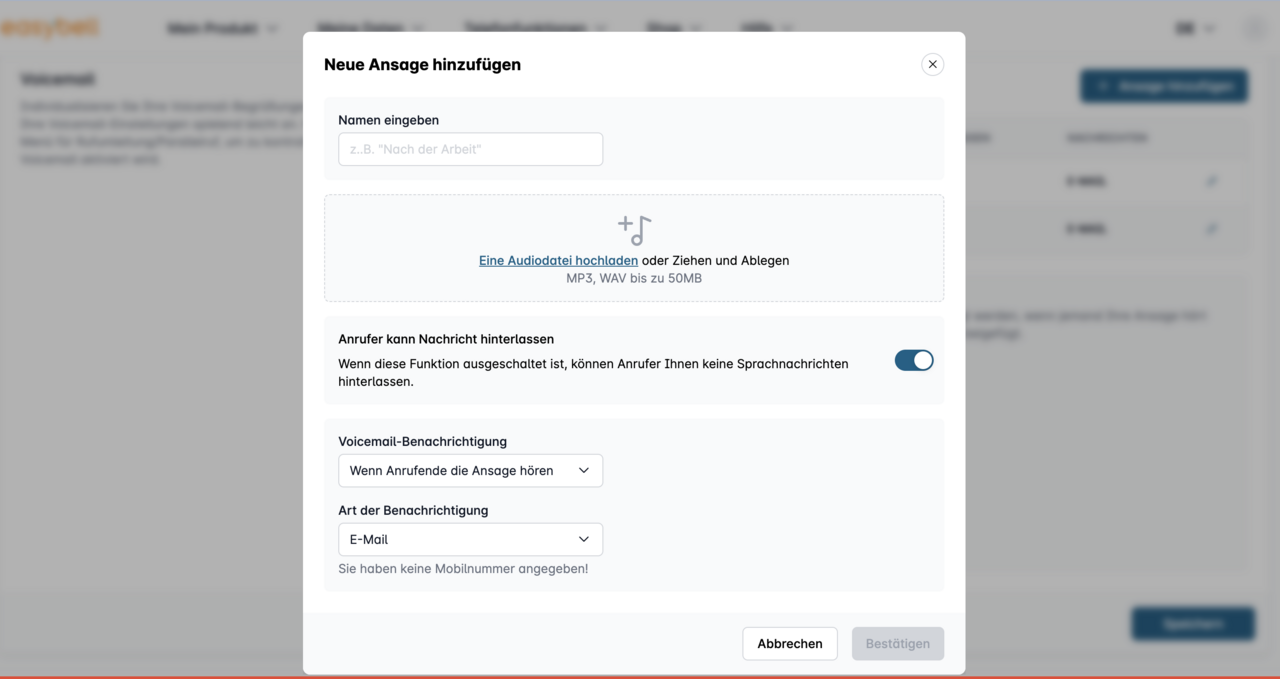Open the Telefonfunktionen menu
The image size is (1280, 679).
click(x=535, y=28)
